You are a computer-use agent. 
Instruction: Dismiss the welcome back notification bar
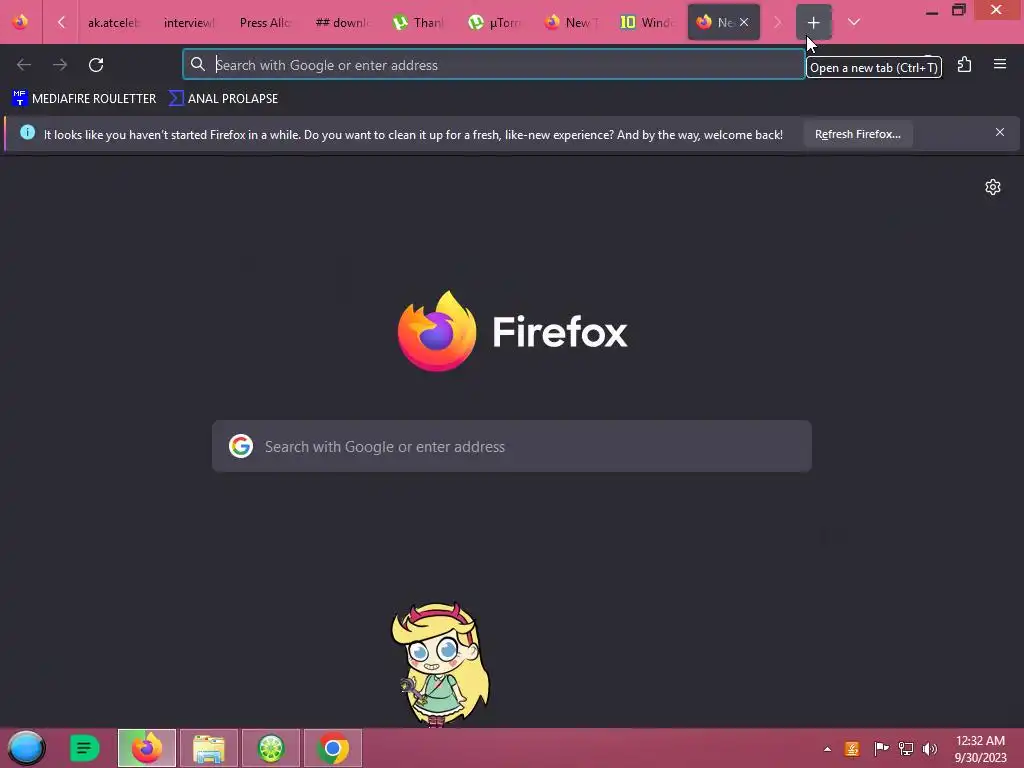pyautogui.click(x=1000, y=133)
